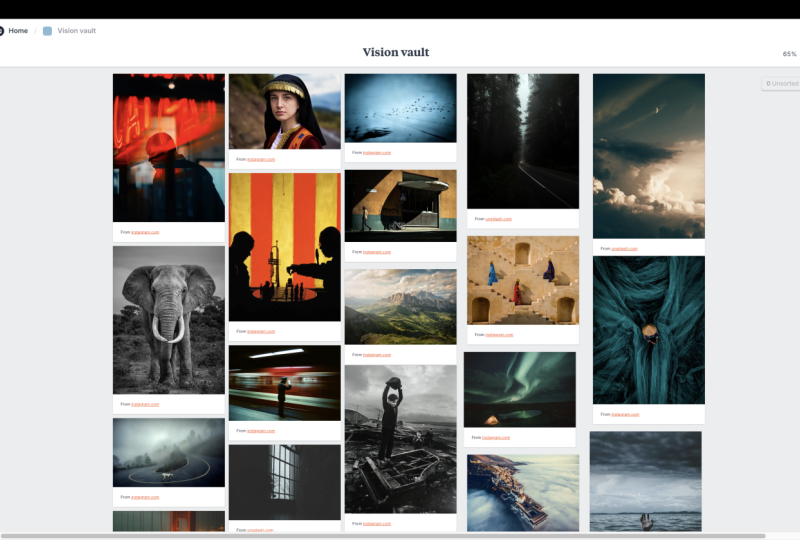Open the Home breadcrumb
Image resolution: width=800 pixels, height=540 pixels.
coord(18,31)
